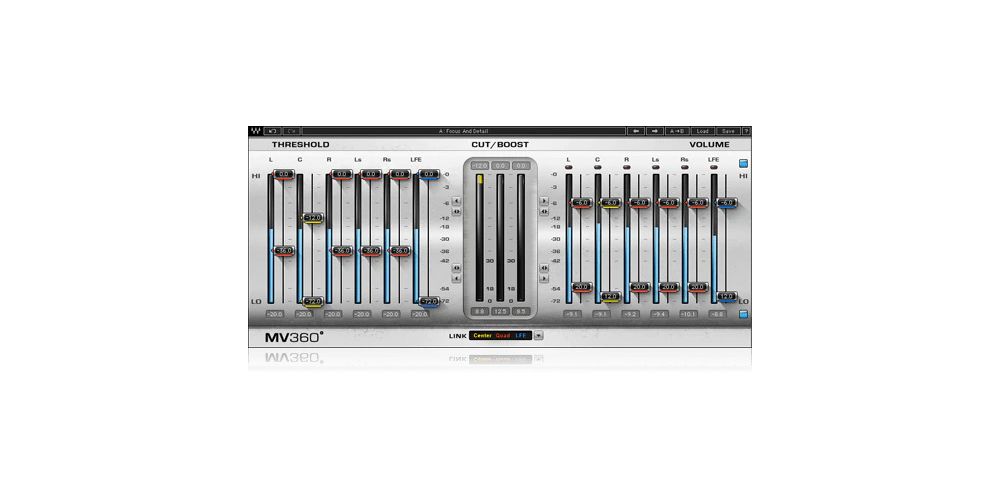The height and width of the screenshot is (500, 1000).
Task: Click Threshold C high handle showing -12.0
Action: point(312,218)
